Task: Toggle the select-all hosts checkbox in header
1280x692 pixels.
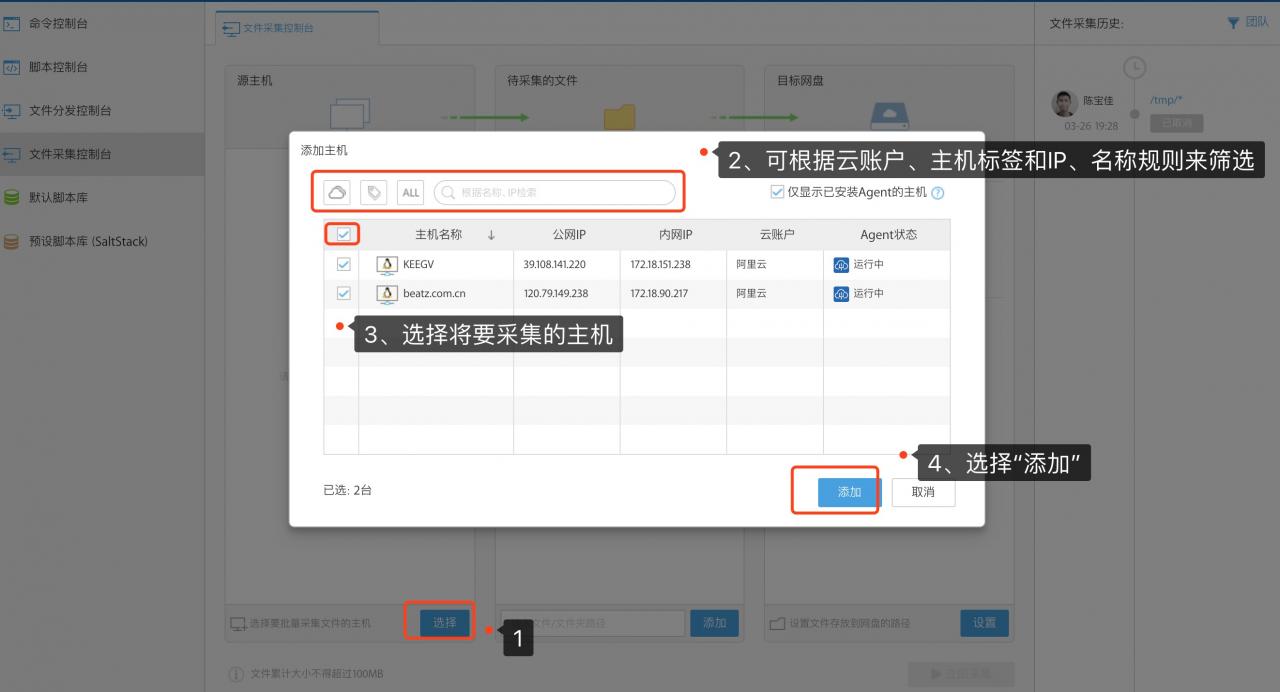Action: click(343, 235)
